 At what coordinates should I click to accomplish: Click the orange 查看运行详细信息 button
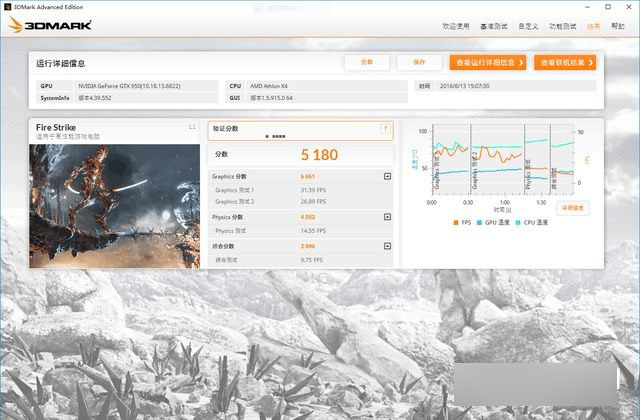click(488, 62)
